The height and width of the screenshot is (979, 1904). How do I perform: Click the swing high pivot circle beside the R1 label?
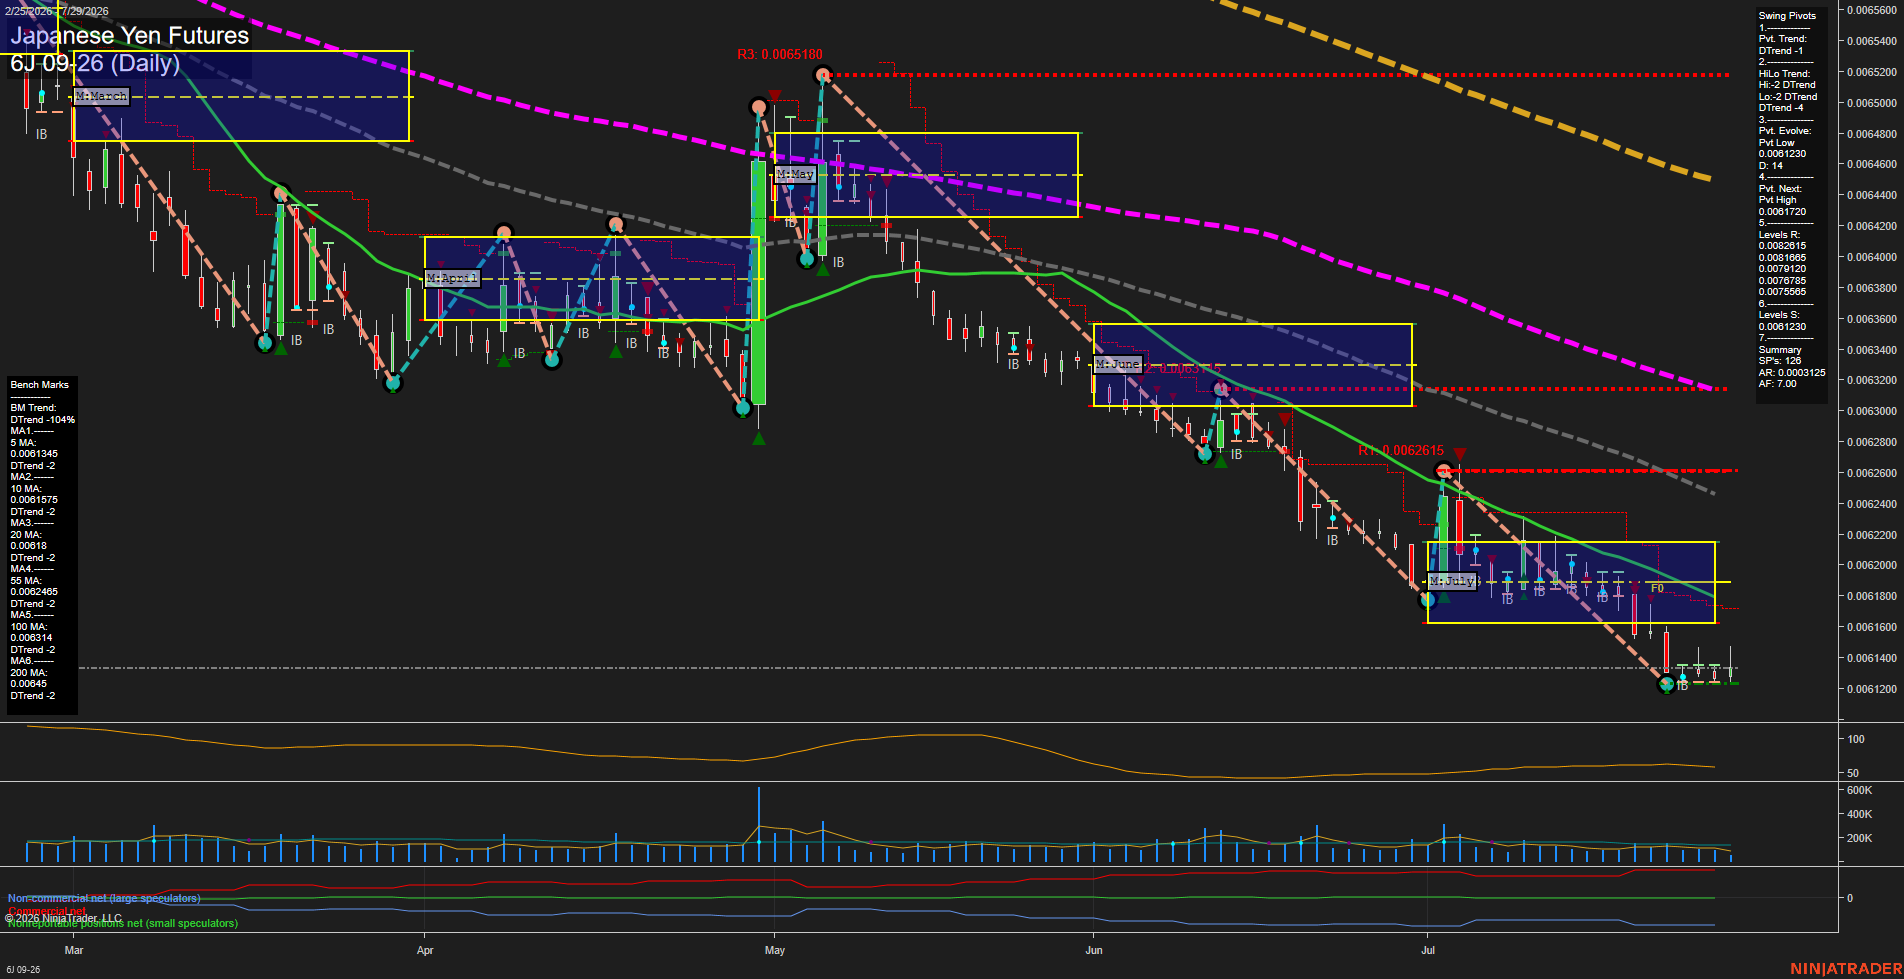[1442, 470]
